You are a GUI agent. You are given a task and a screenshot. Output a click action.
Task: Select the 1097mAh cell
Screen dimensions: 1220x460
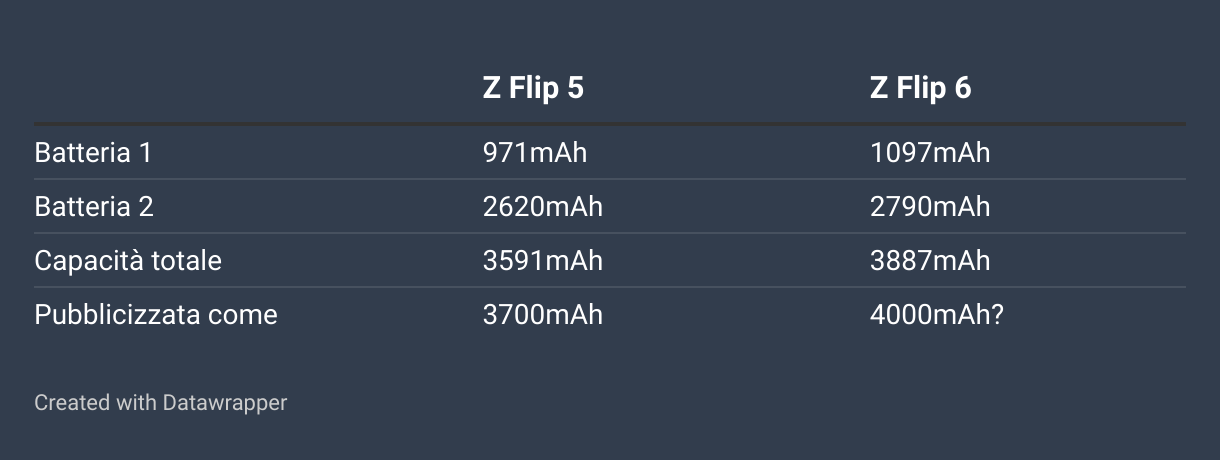pos(930,153)
